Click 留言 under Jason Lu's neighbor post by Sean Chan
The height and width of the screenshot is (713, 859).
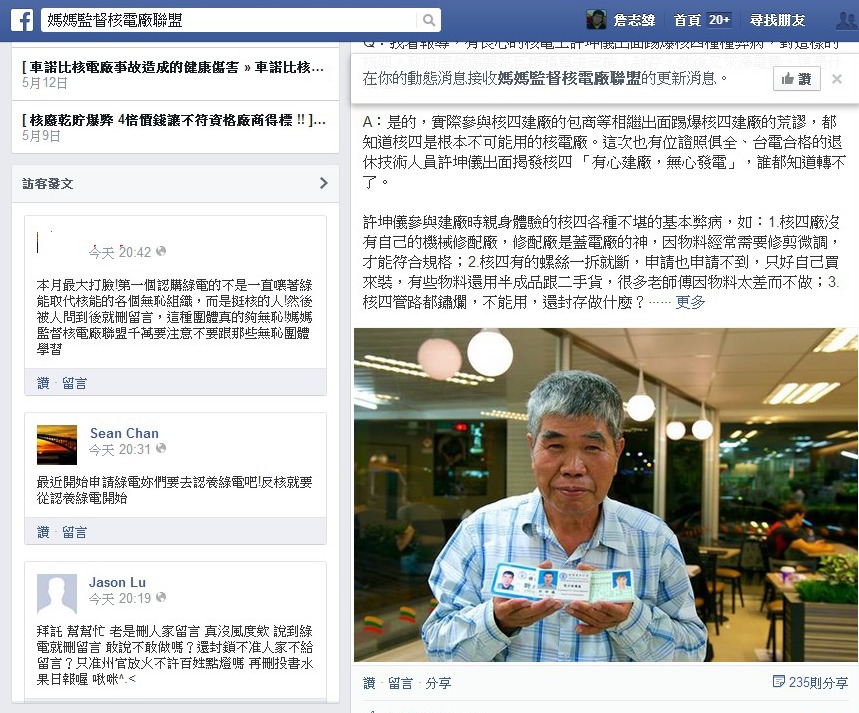(x=74, y=532)
